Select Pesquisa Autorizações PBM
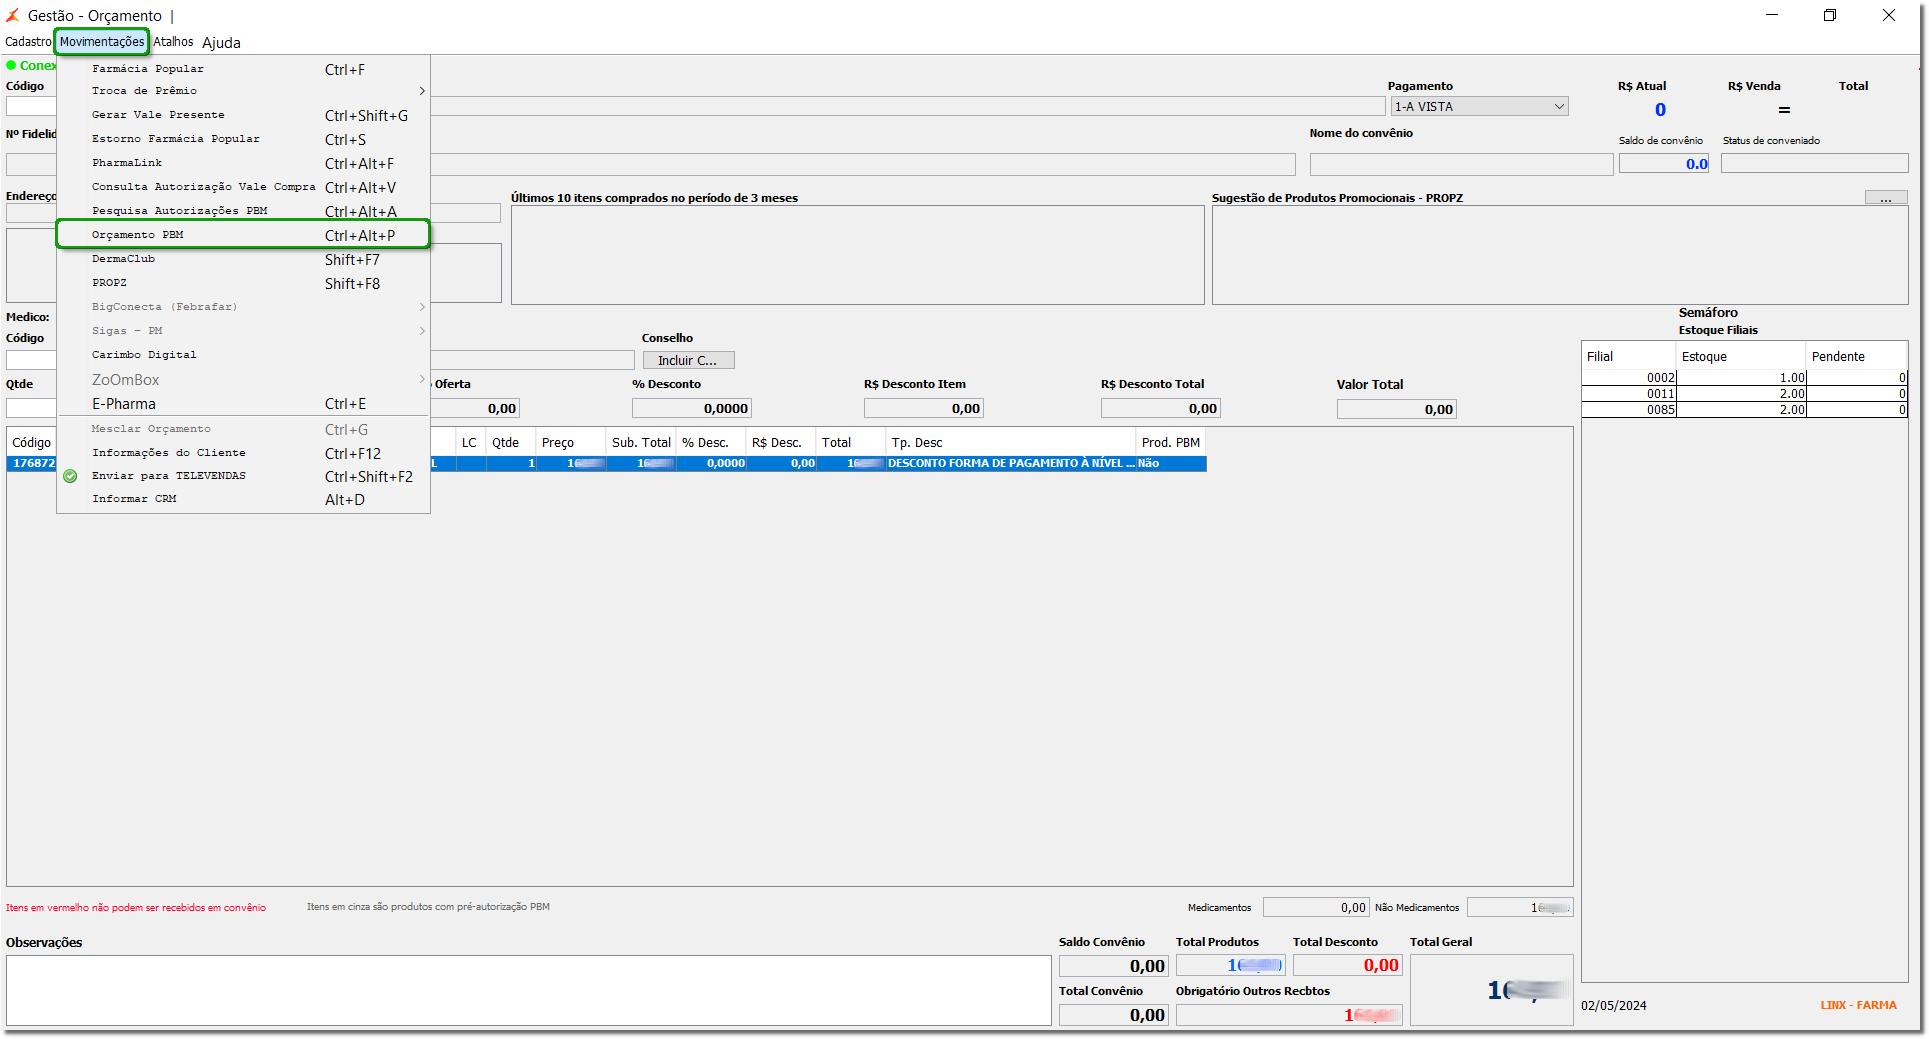The width and height of the screenshot is (1929, 1039). [243, 211]
